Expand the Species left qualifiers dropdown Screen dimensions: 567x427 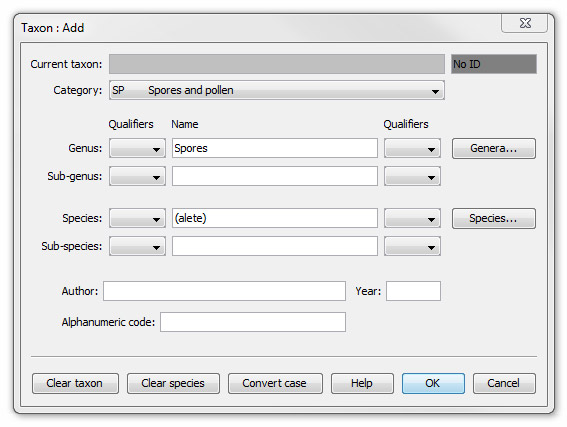(137, 218)
